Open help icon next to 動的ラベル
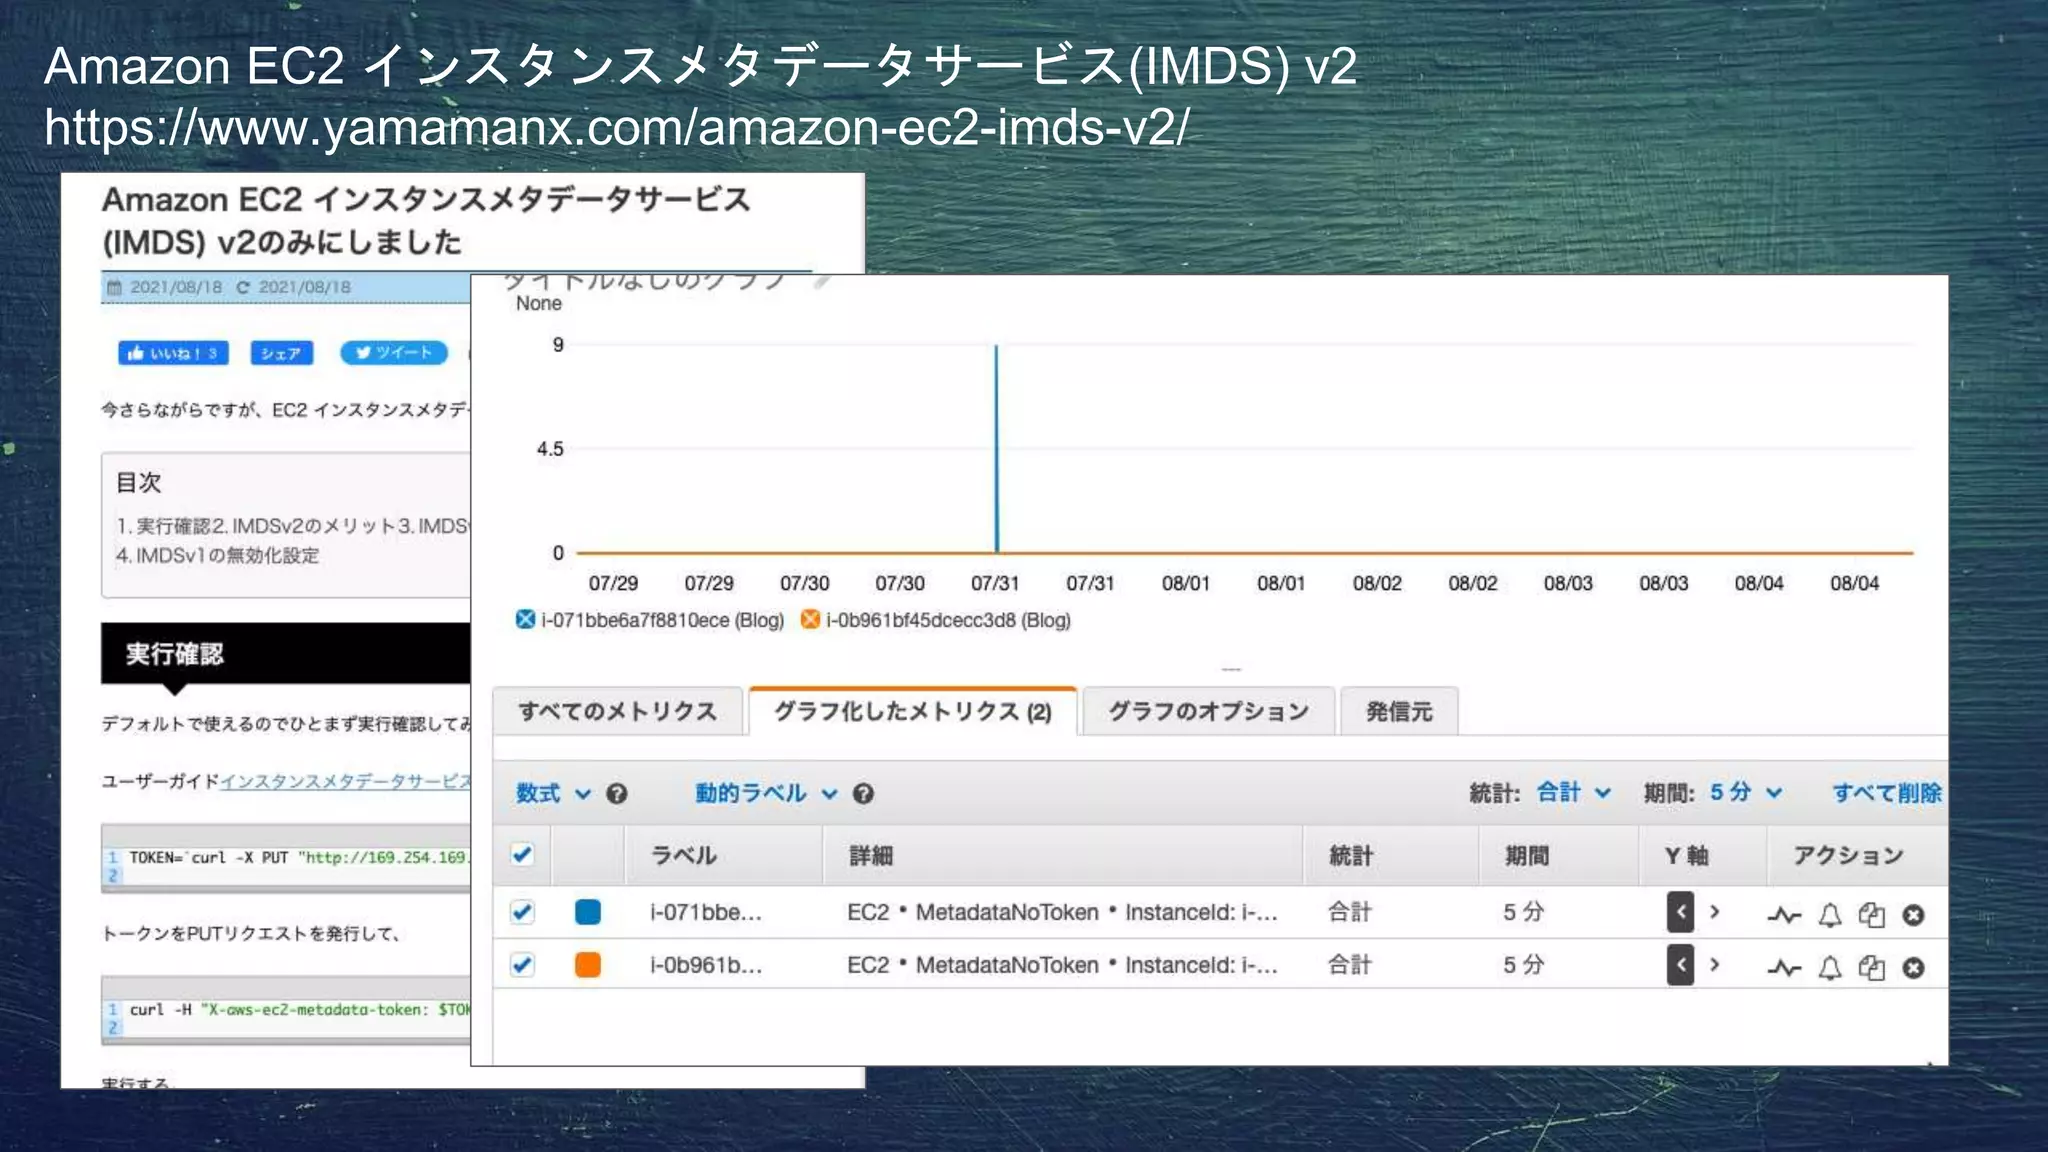 [863, 794]
